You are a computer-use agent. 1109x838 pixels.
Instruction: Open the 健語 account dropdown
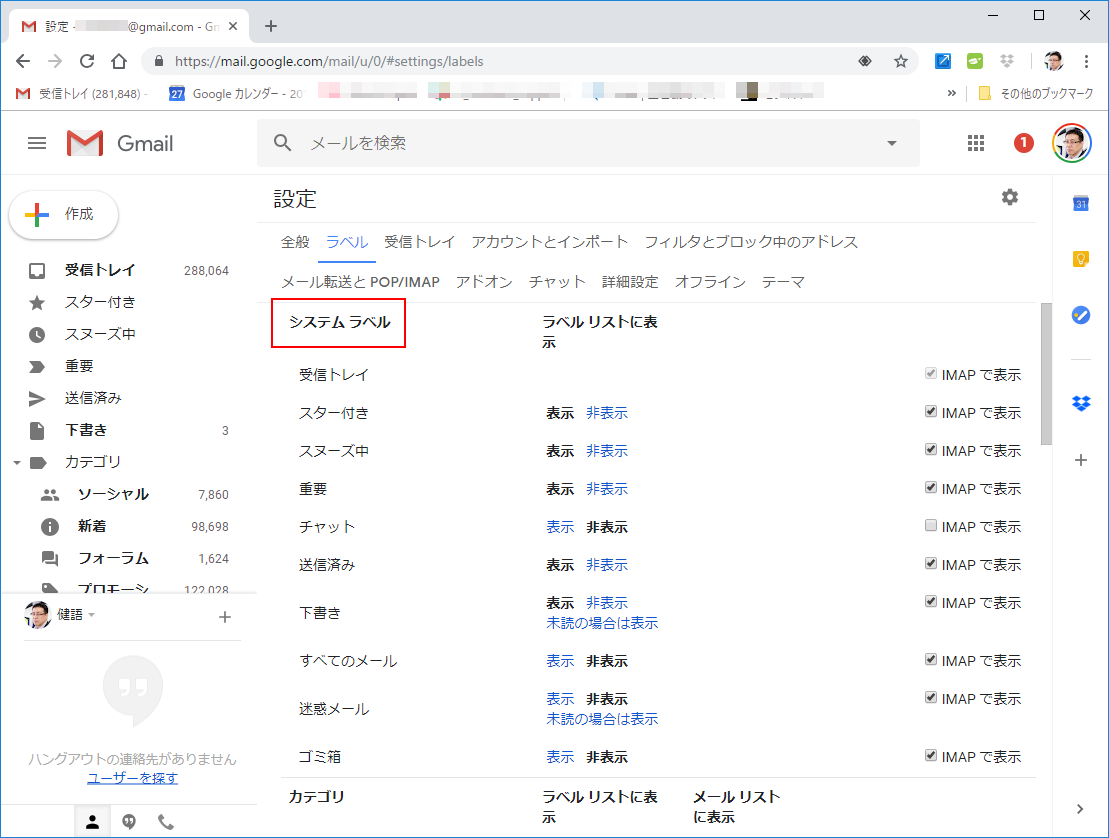[90, 614]
